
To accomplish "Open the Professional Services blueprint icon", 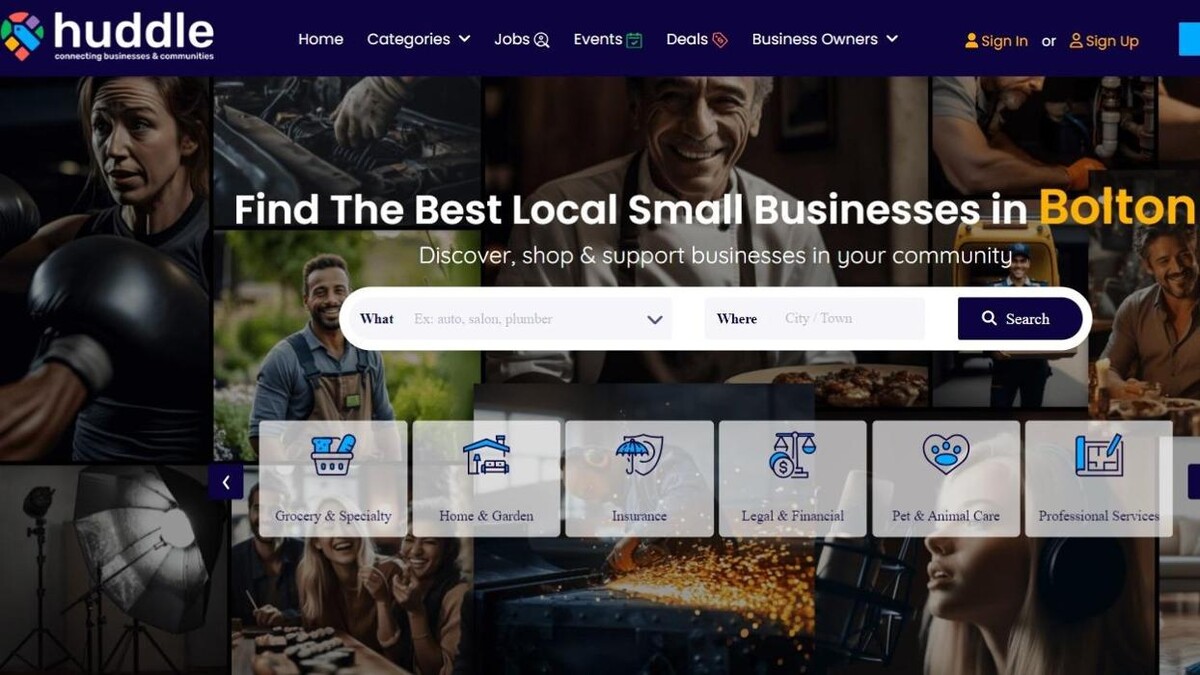I will pyautogui.click(x=1099, y=455).
